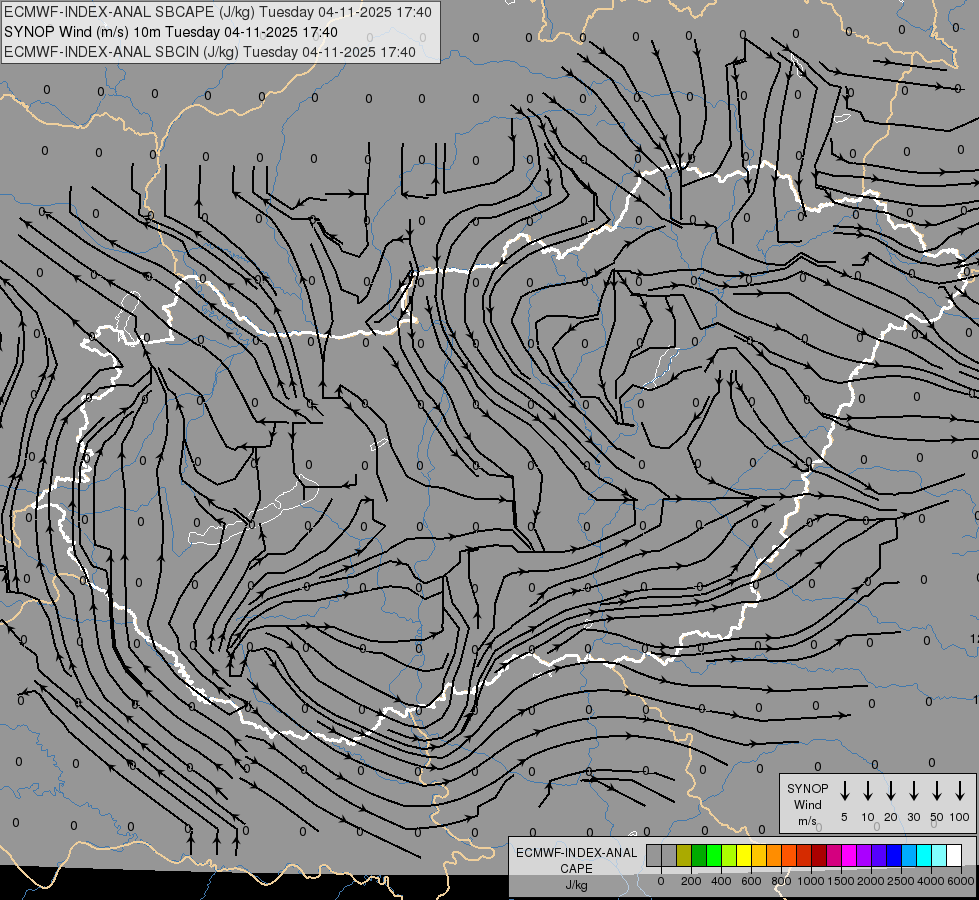Select the bright magenta CAPE legend swatch

[850, 855]
